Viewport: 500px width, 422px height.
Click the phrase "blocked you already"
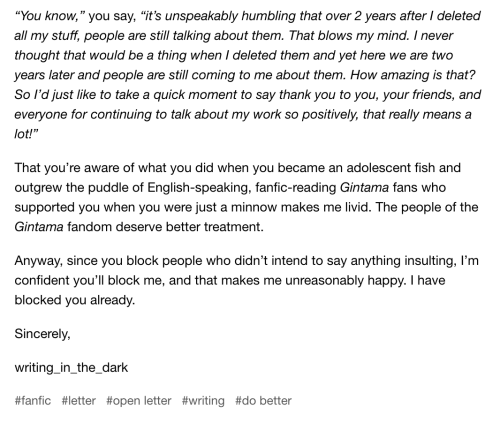coord(74,300)
